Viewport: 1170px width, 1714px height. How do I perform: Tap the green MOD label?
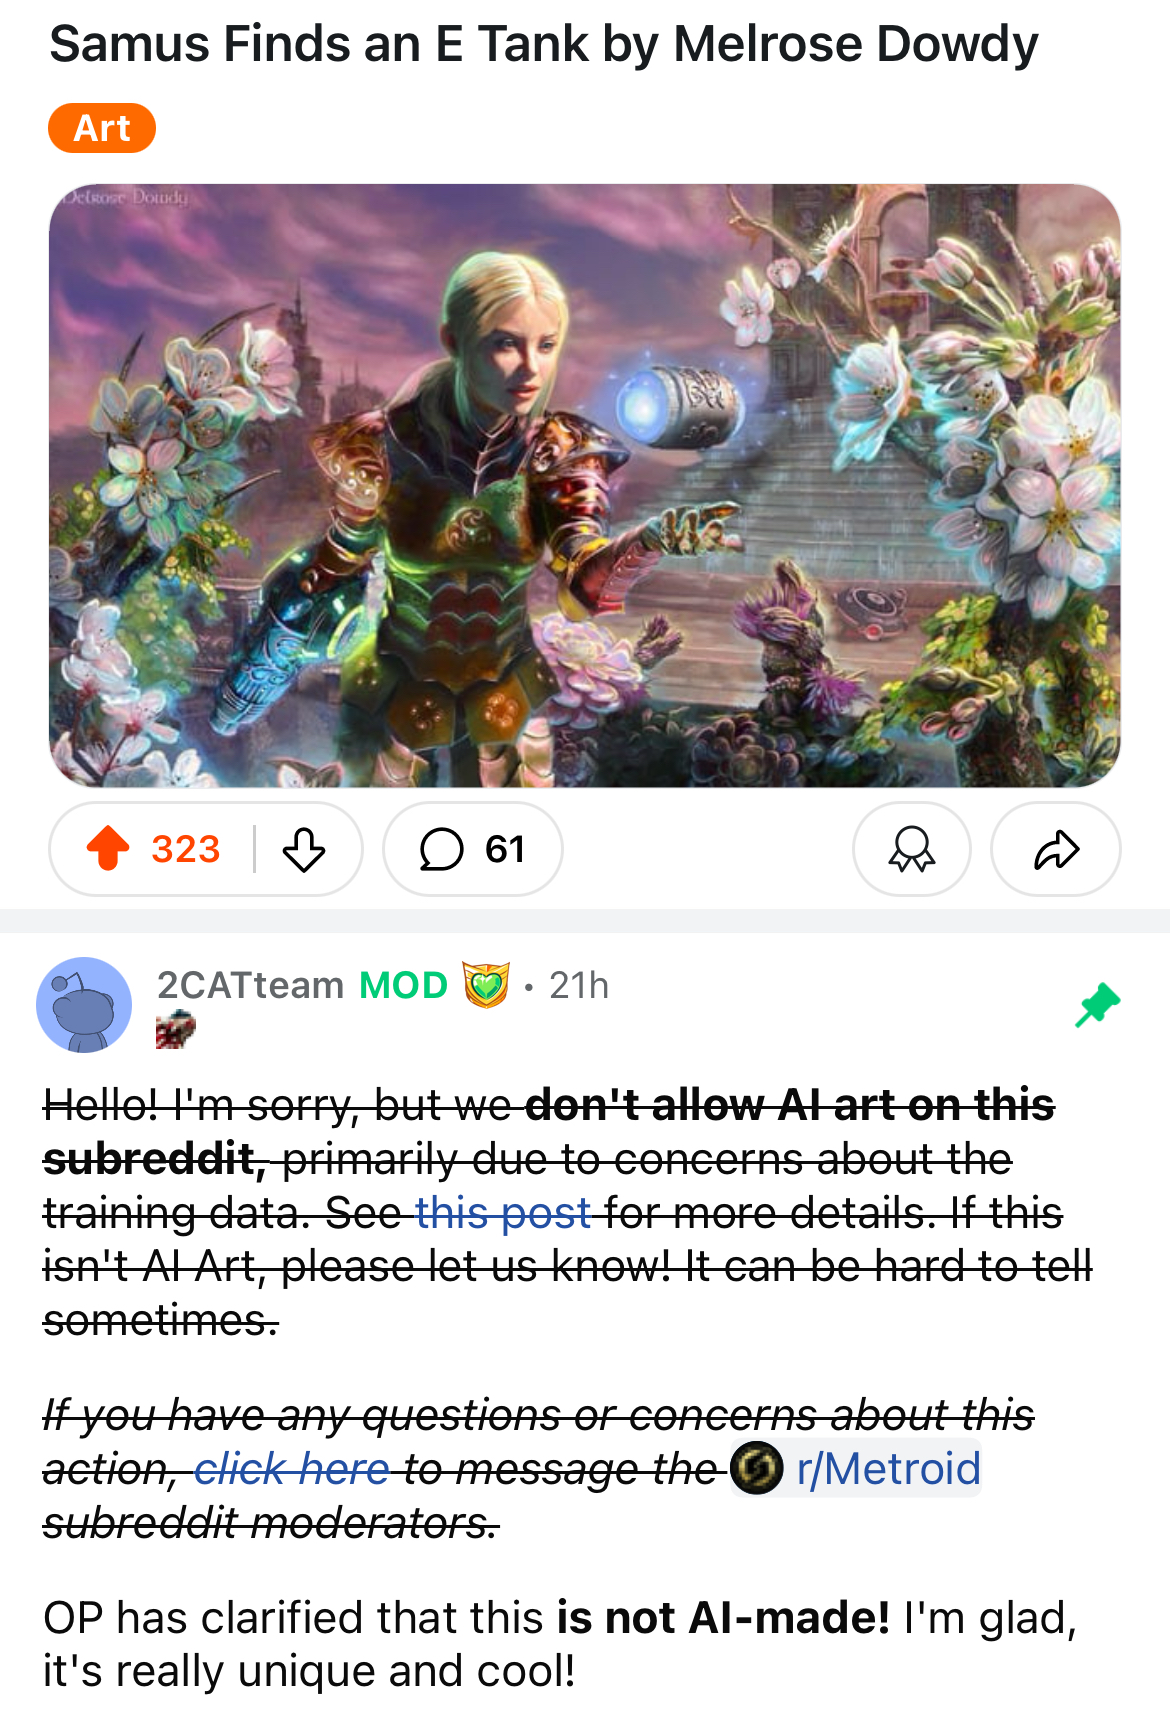[x=403, y=985]
